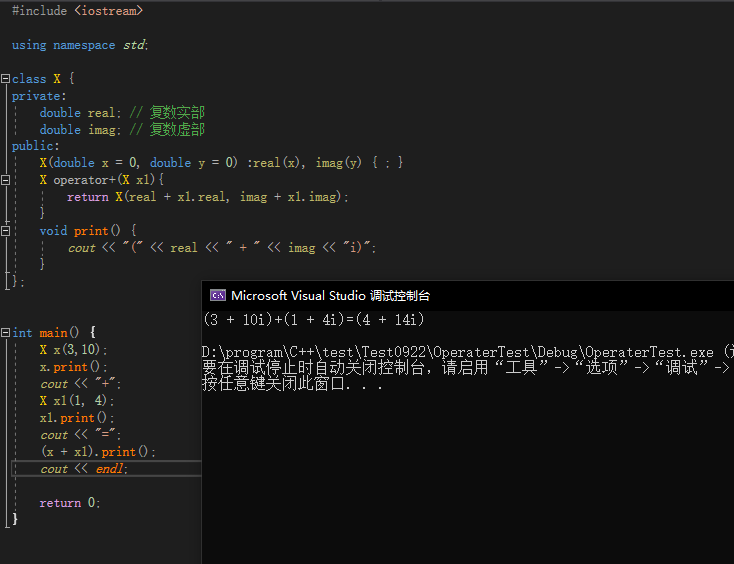
Task: Click the 'return 0;' statement
Action: click(x=70, y=503)
